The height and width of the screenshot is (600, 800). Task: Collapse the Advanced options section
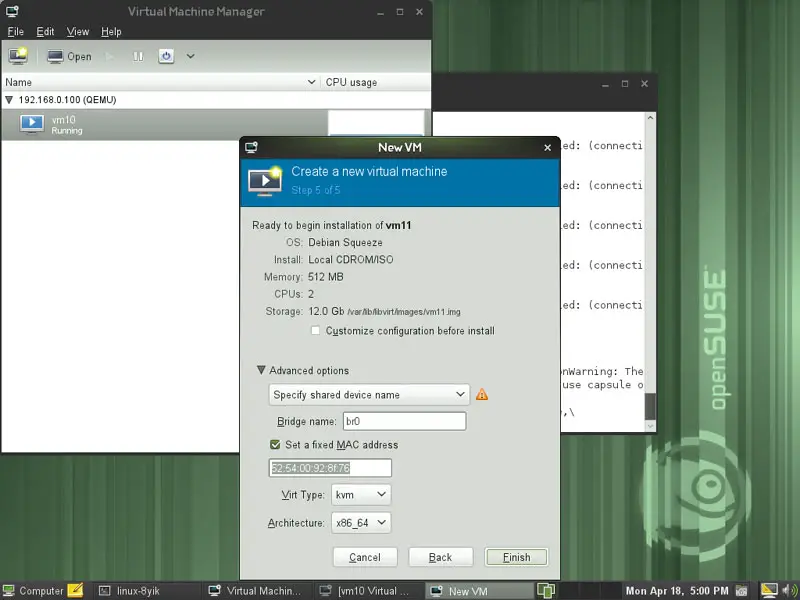(x=262, y=371)
